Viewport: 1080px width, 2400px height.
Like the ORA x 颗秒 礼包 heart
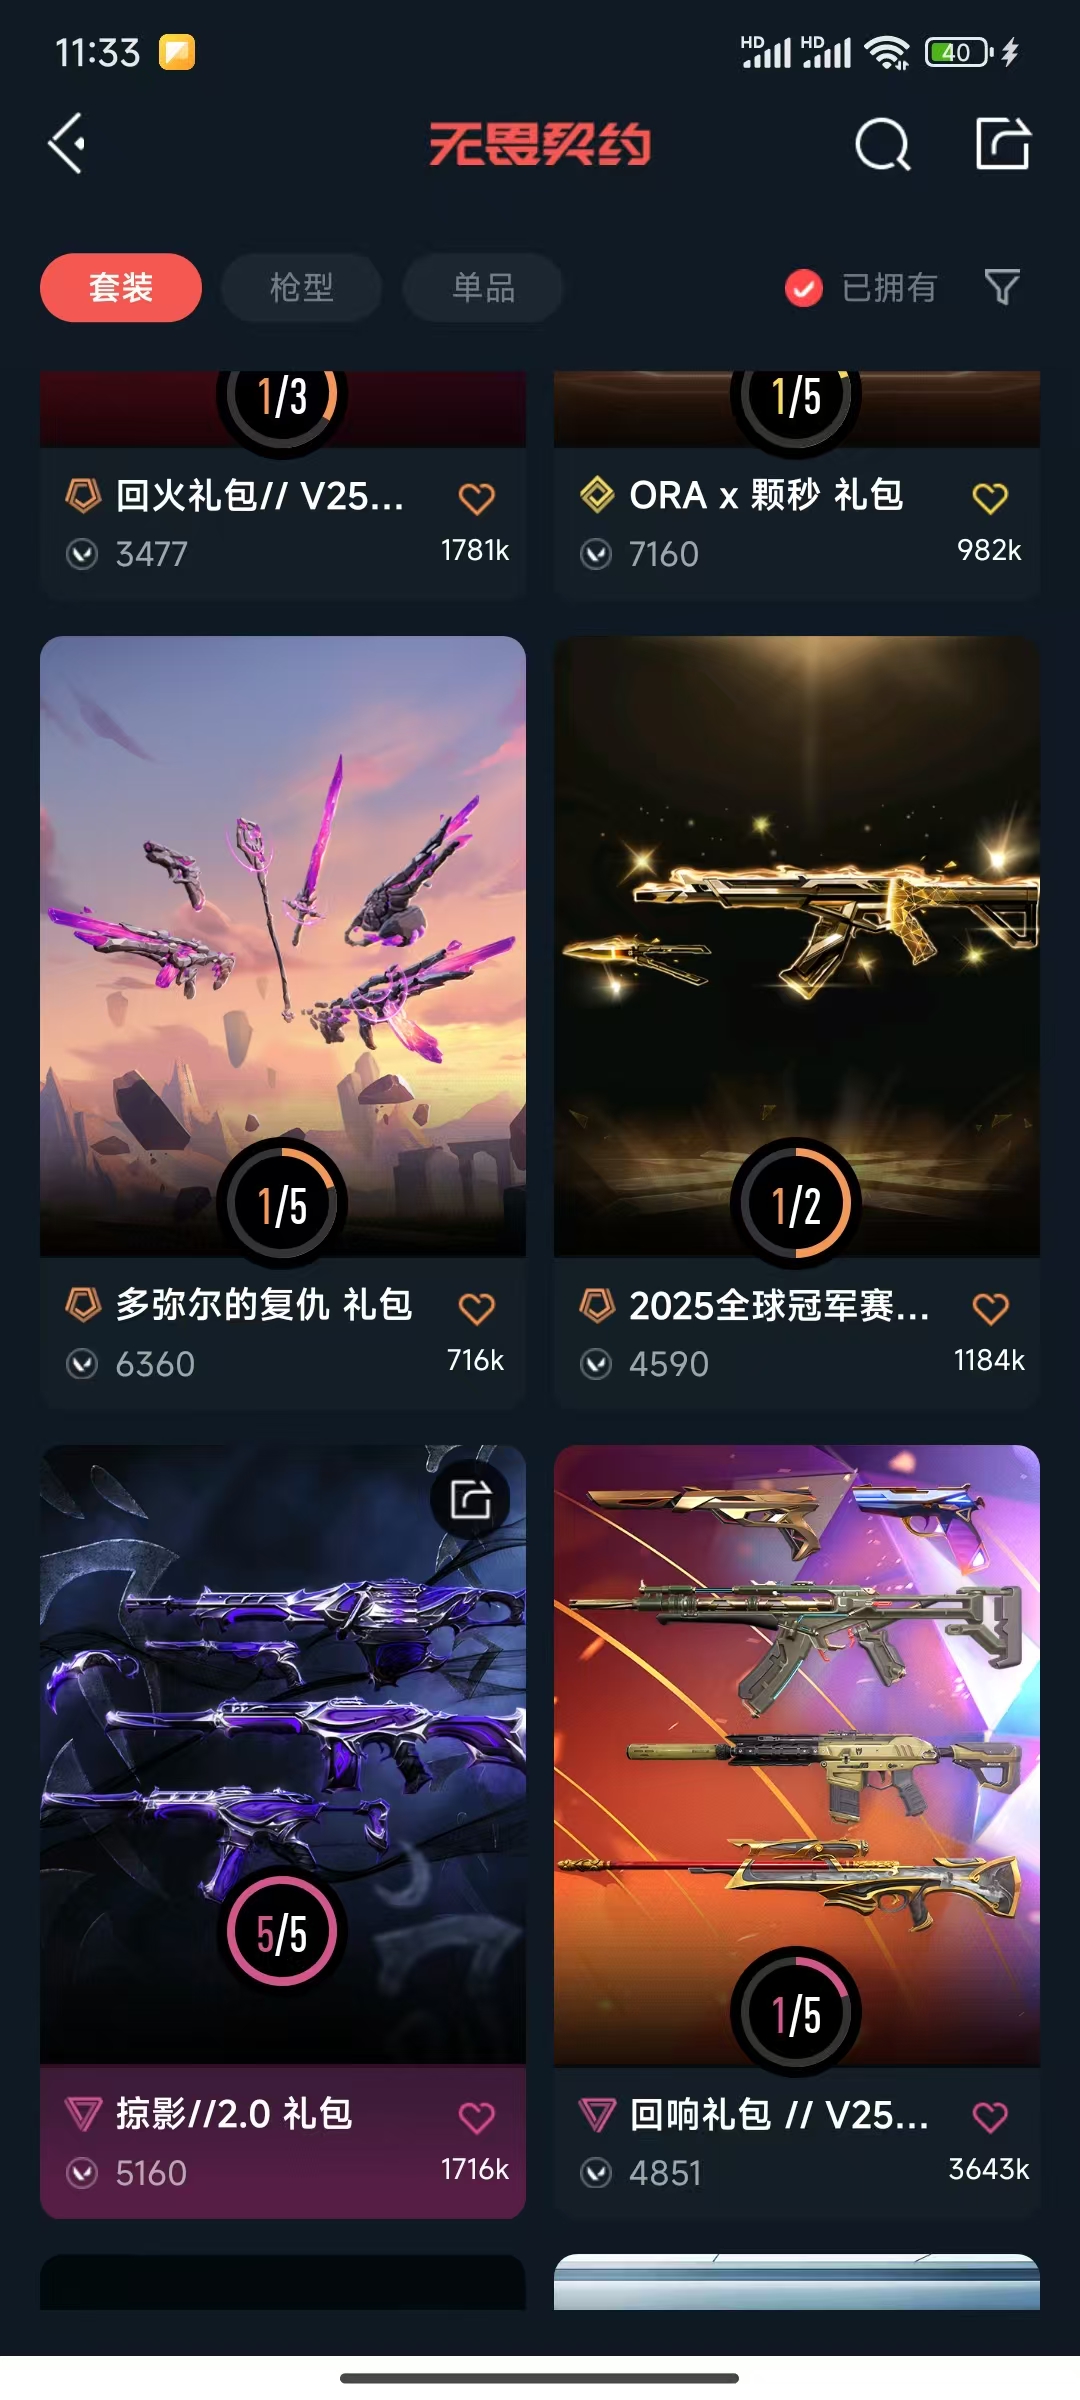tap(990, 498)
